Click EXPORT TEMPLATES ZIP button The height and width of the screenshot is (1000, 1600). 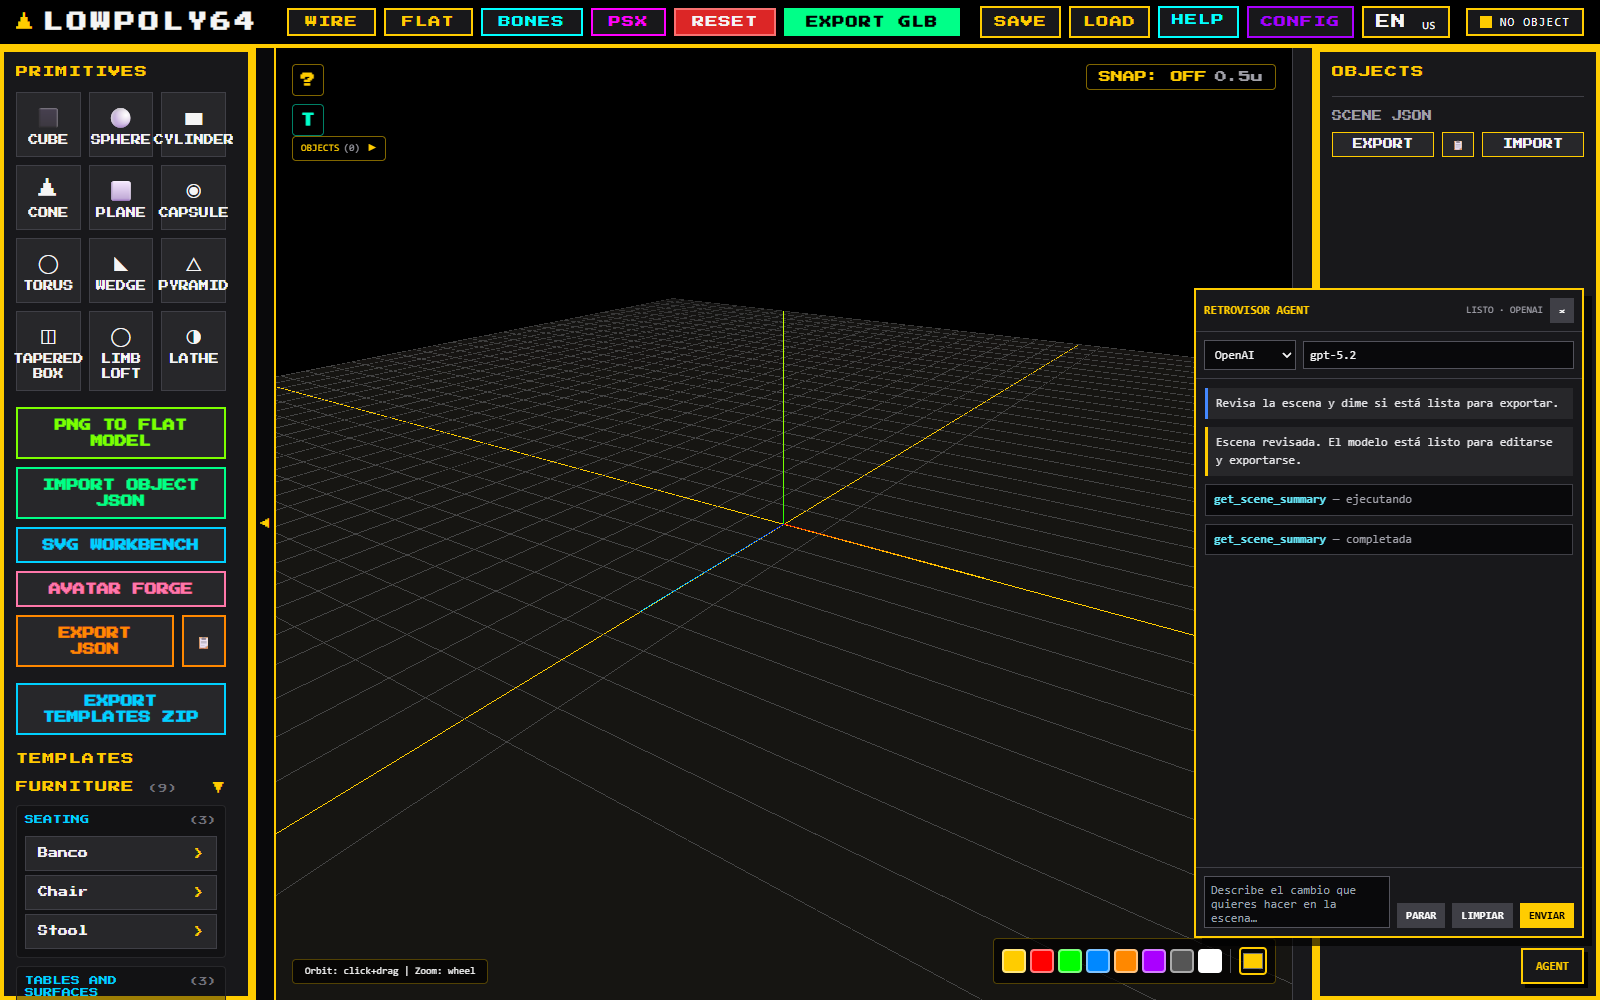pos(121,709)
